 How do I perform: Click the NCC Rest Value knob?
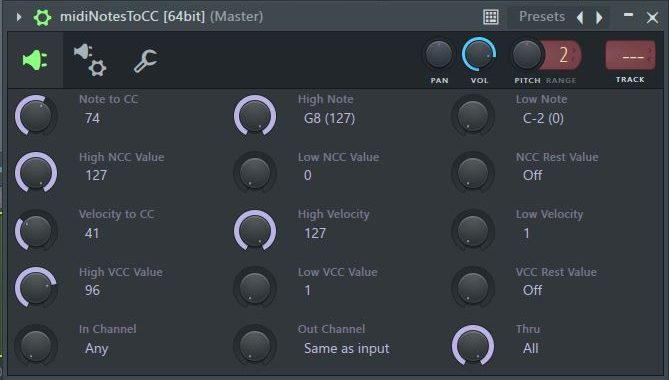pyautogui.click(x=473, y=173)
